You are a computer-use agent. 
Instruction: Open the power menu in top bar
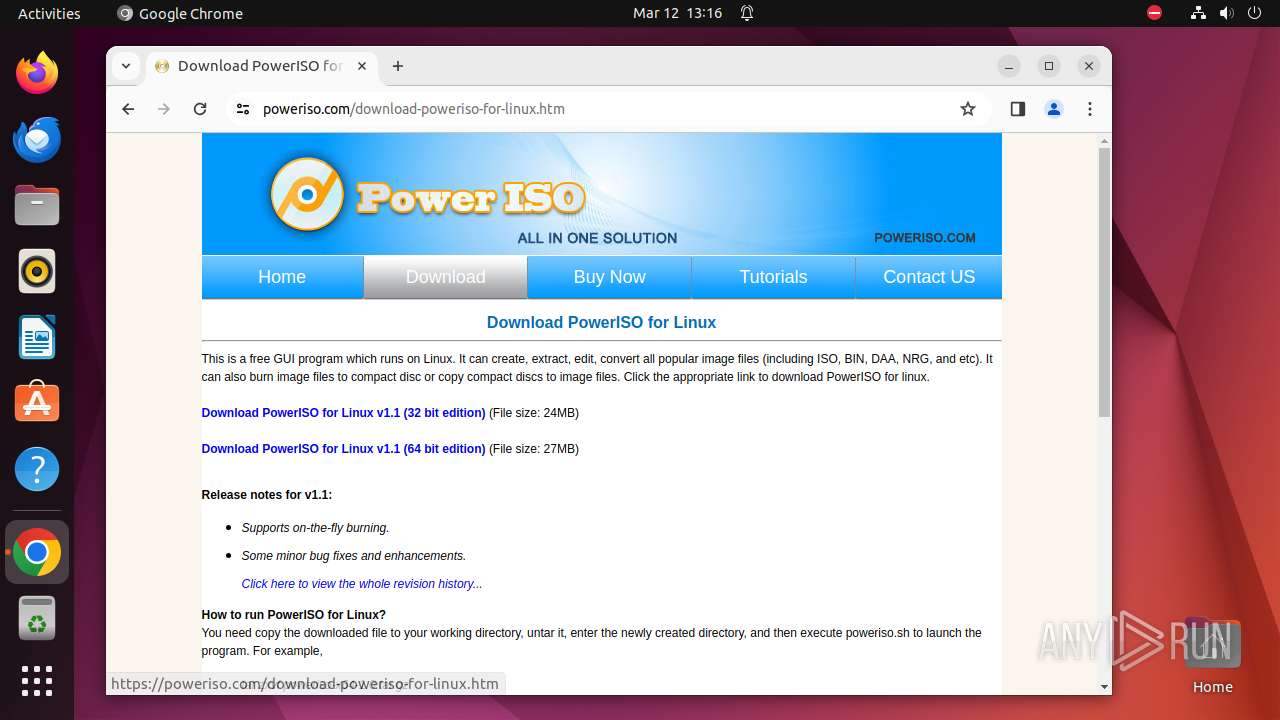click(1254, 13)
